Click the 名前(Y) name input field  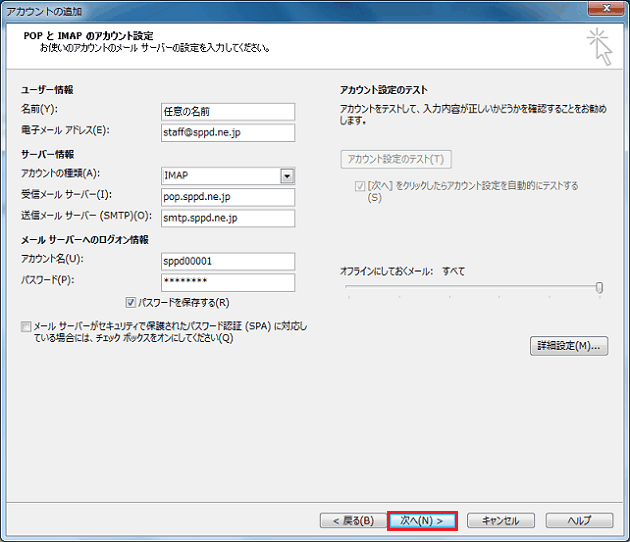point(227,111)
